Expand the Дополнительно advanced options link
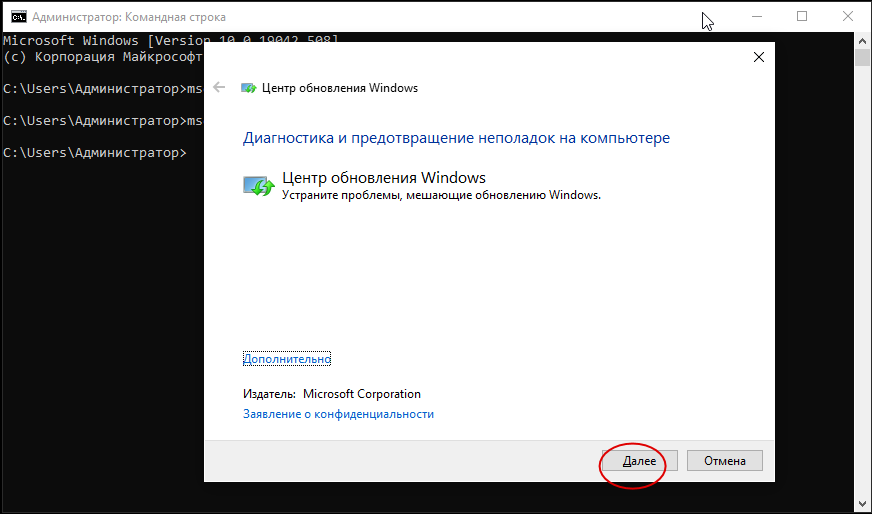This screenshot has height=514, width=872. click(x=286, y=359)
